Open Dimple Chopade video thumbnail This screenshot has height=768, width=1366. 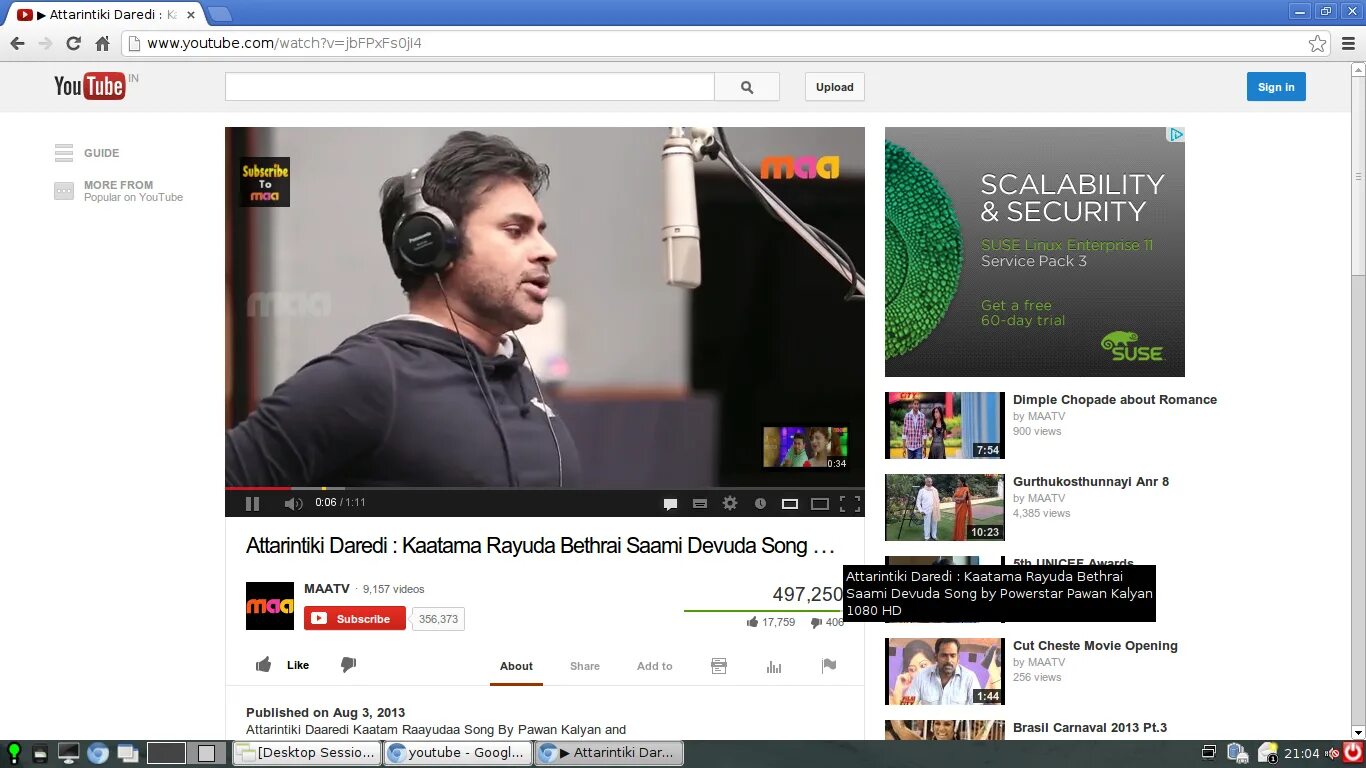945,425
